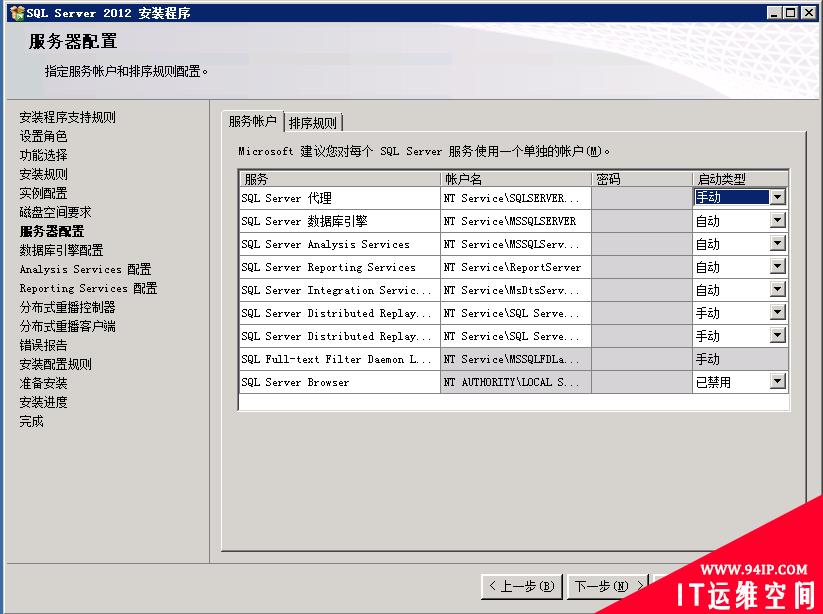This screenshot has width=823, height=614.
Task: Select 功能选择 step in sidebar
Action: pyautogui.click(x=43, y=155)
